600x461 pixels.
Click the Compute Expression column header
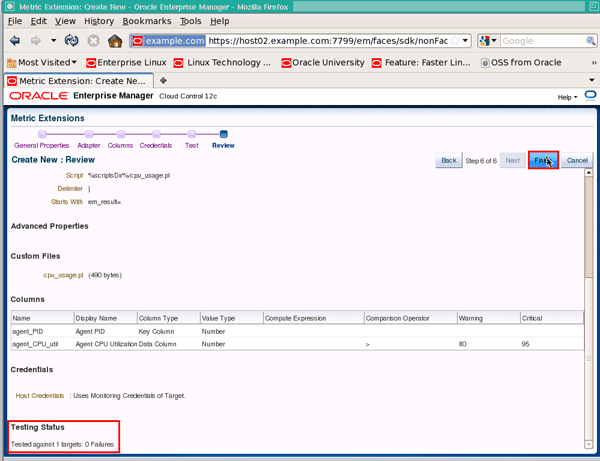[314, 318]
